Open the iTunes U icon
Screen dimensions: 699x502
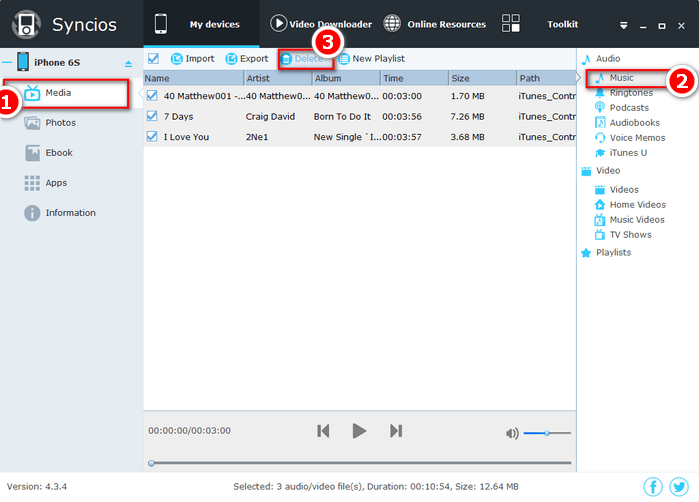600,153
